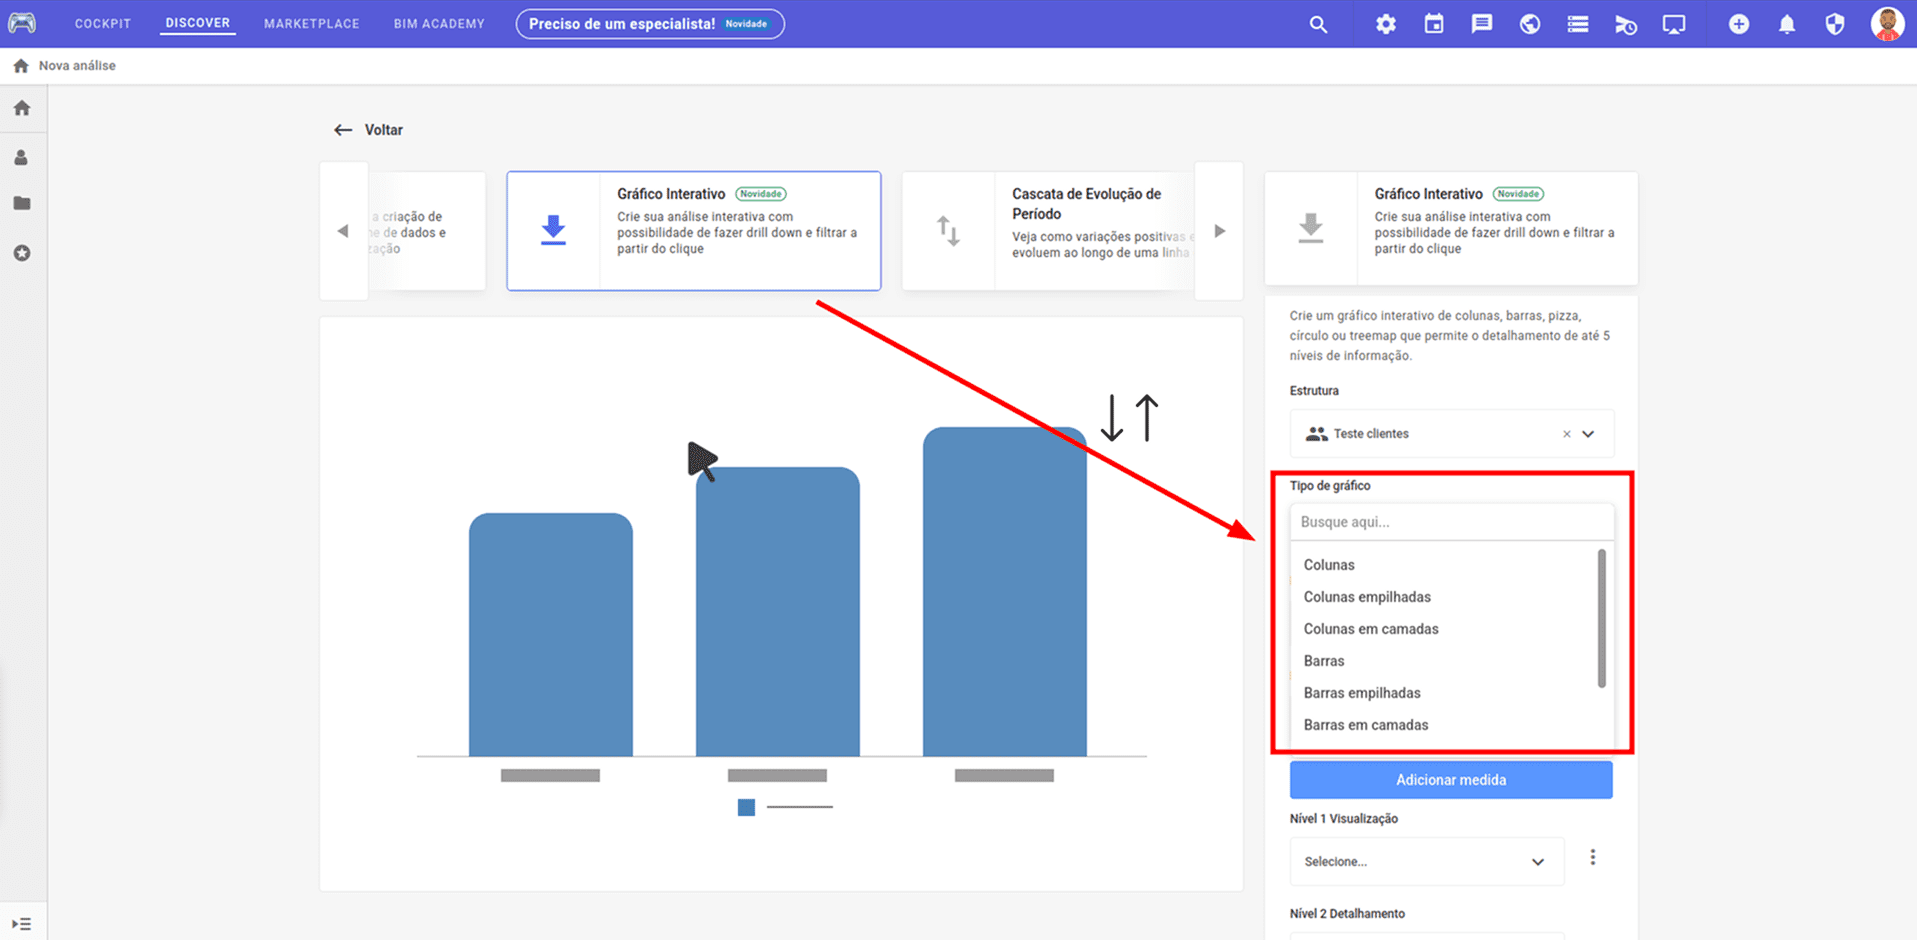This screenshot has width=1917, height=940.
Task: Click the chart type list scrollbar
Action: pos(1601,618)
